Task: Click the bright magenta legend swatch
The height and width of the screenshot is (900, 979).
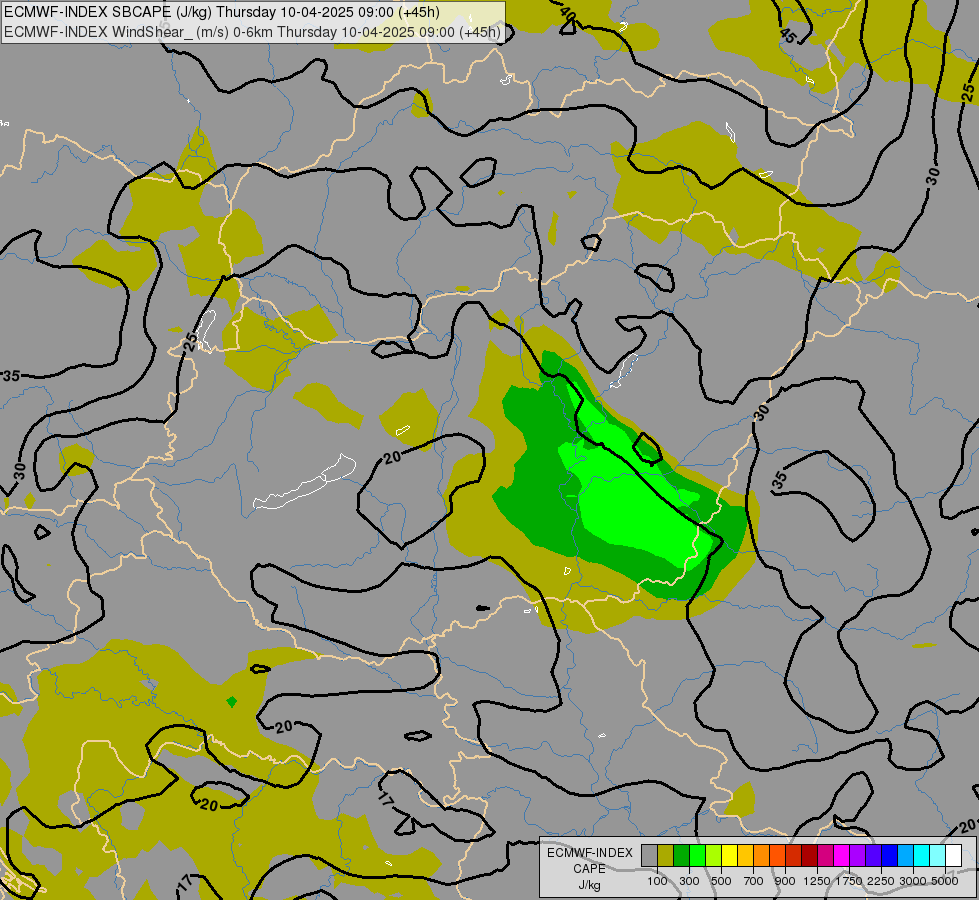Action: coord(842,856)
